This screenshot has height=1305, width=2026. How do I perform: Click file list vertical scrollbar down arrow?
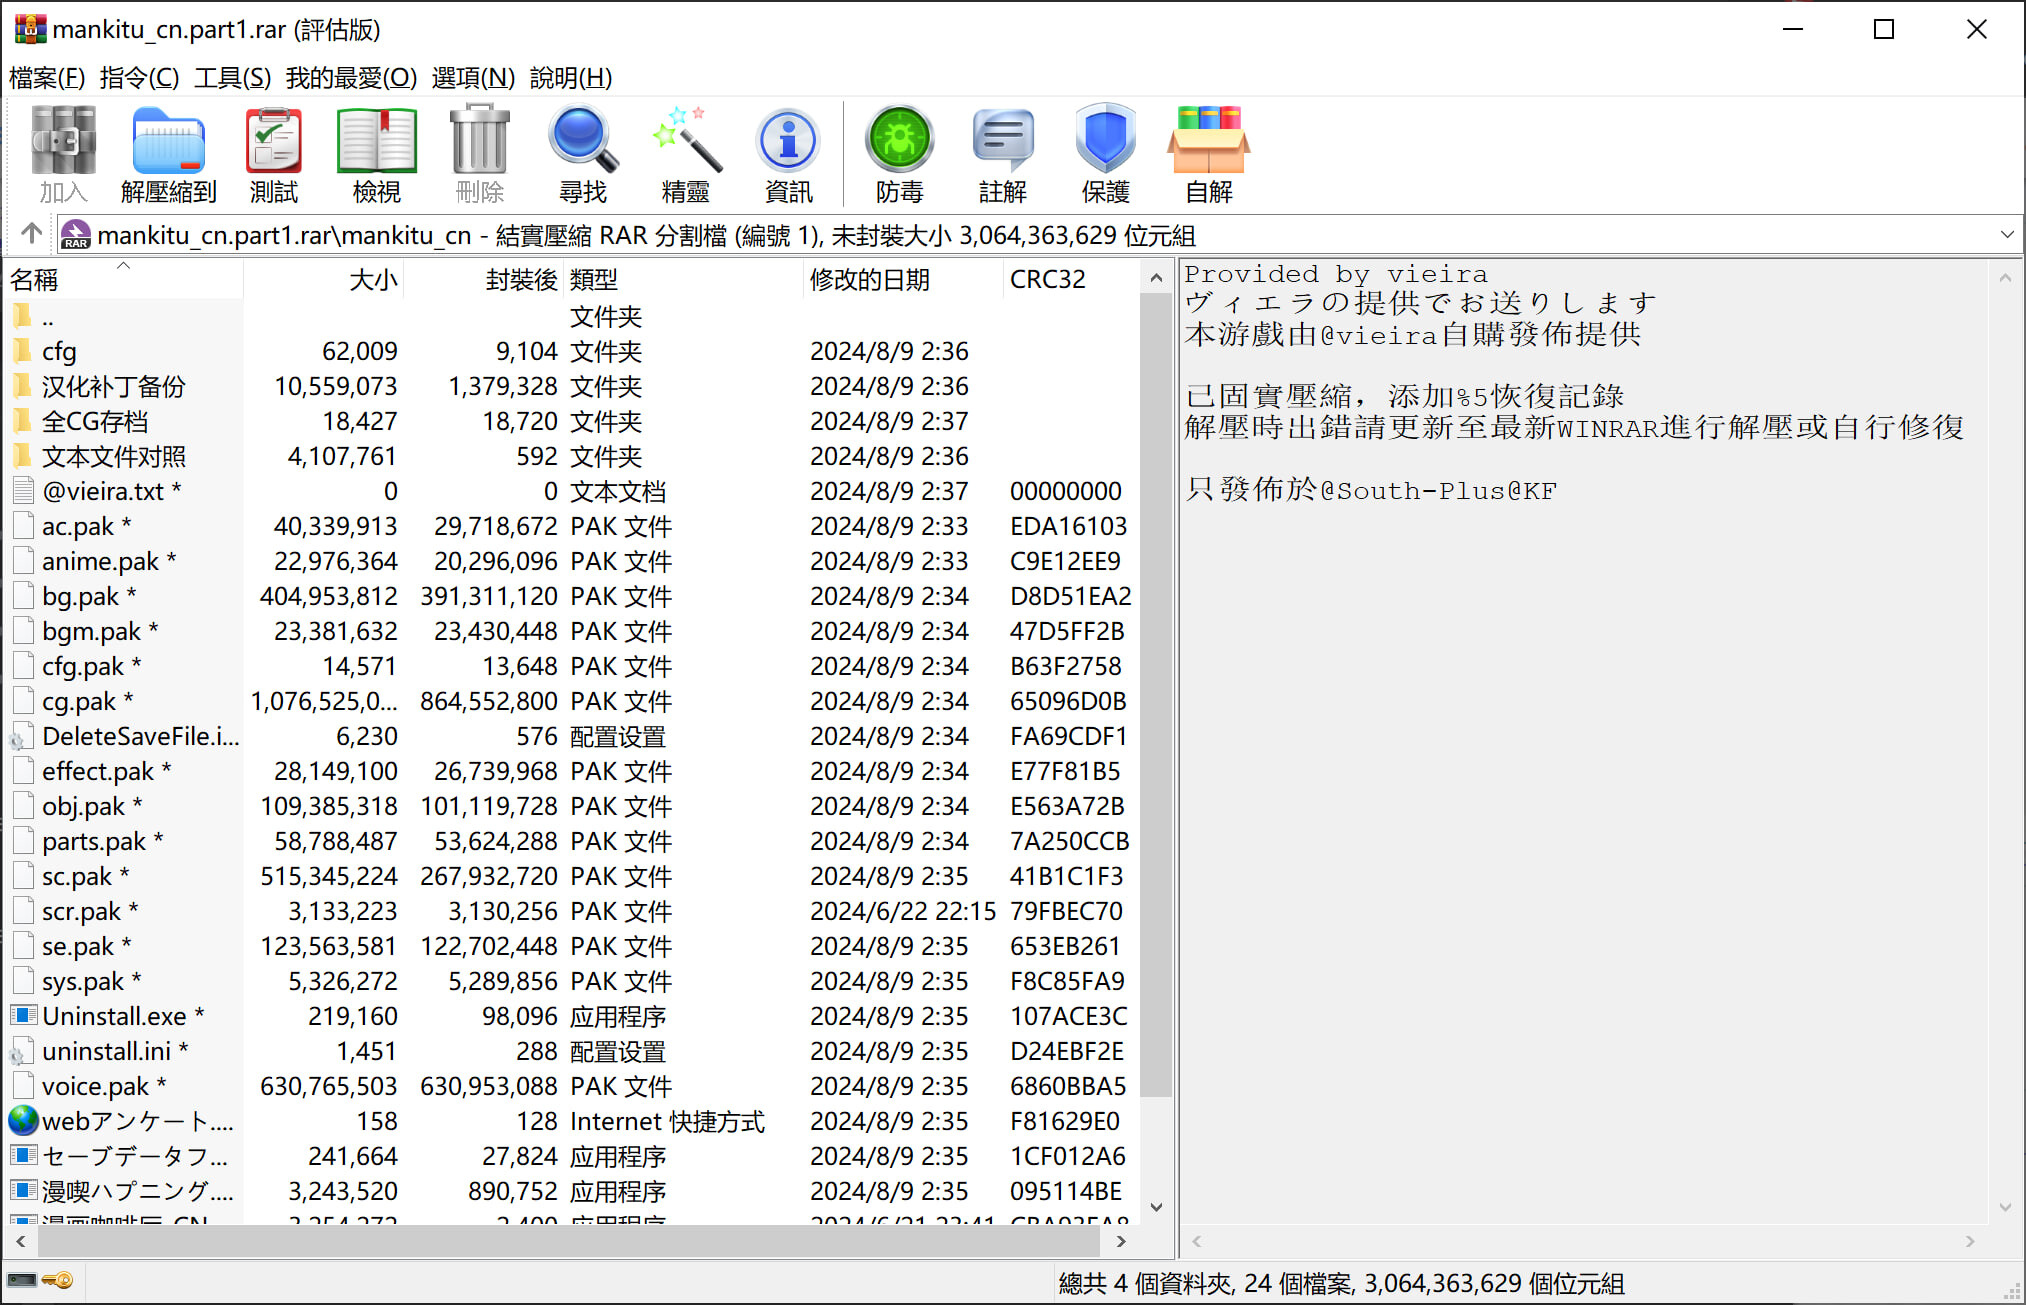coord(1156,1207)
